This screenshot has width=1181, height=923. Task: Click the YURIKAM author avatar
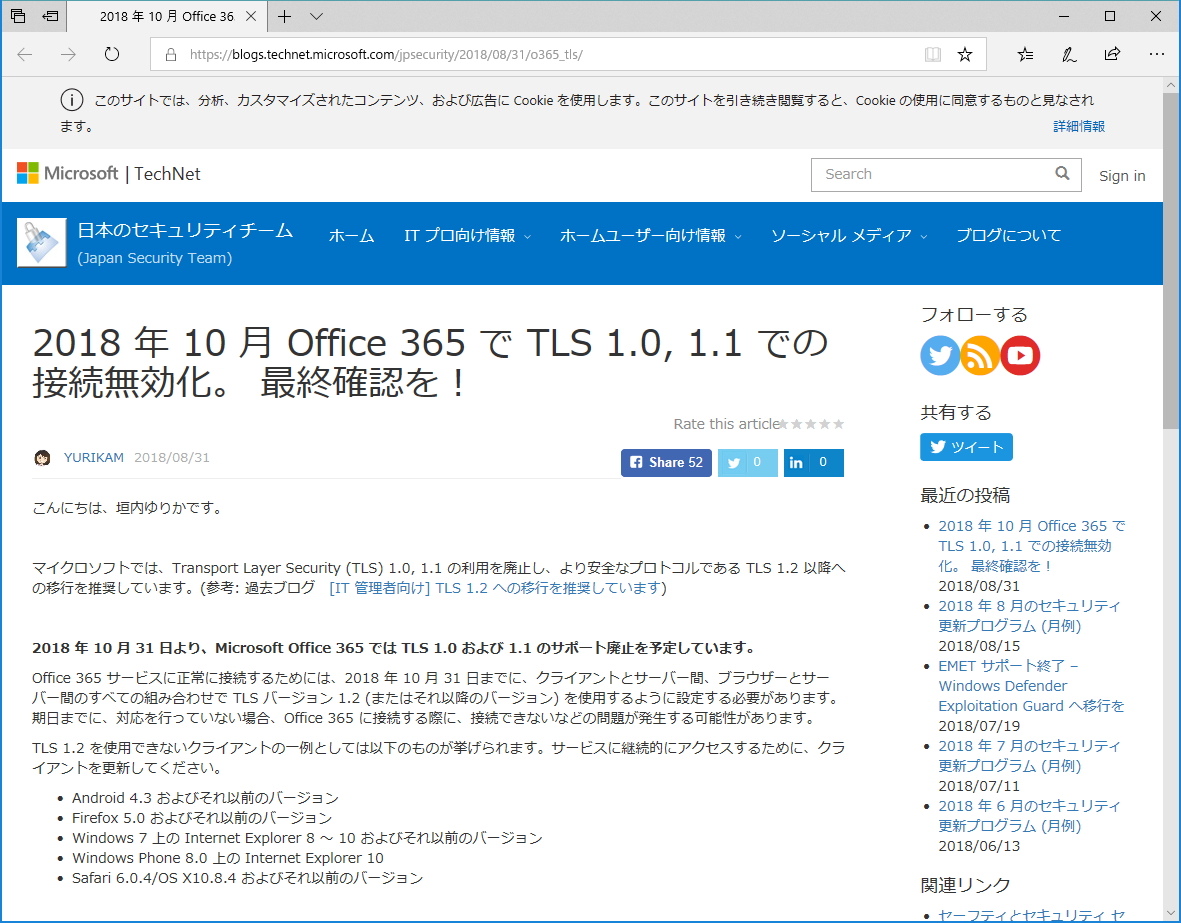pyautogui.click(x=43, y=457)
